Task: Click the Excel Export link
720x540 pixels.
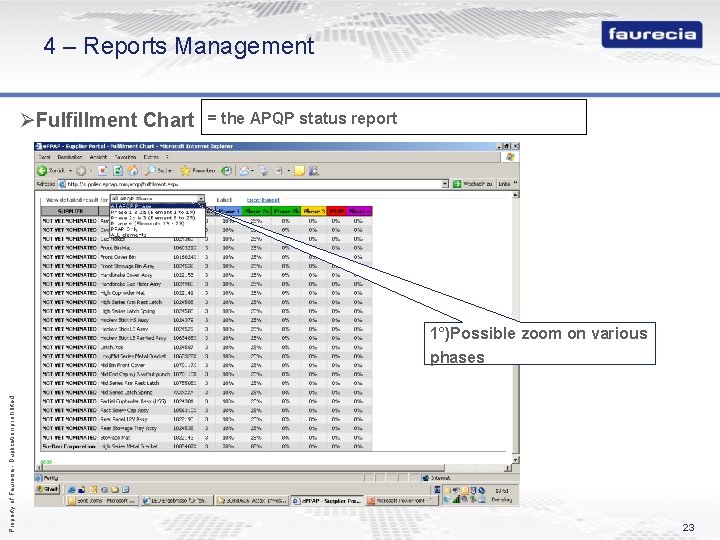Action: 263,200
